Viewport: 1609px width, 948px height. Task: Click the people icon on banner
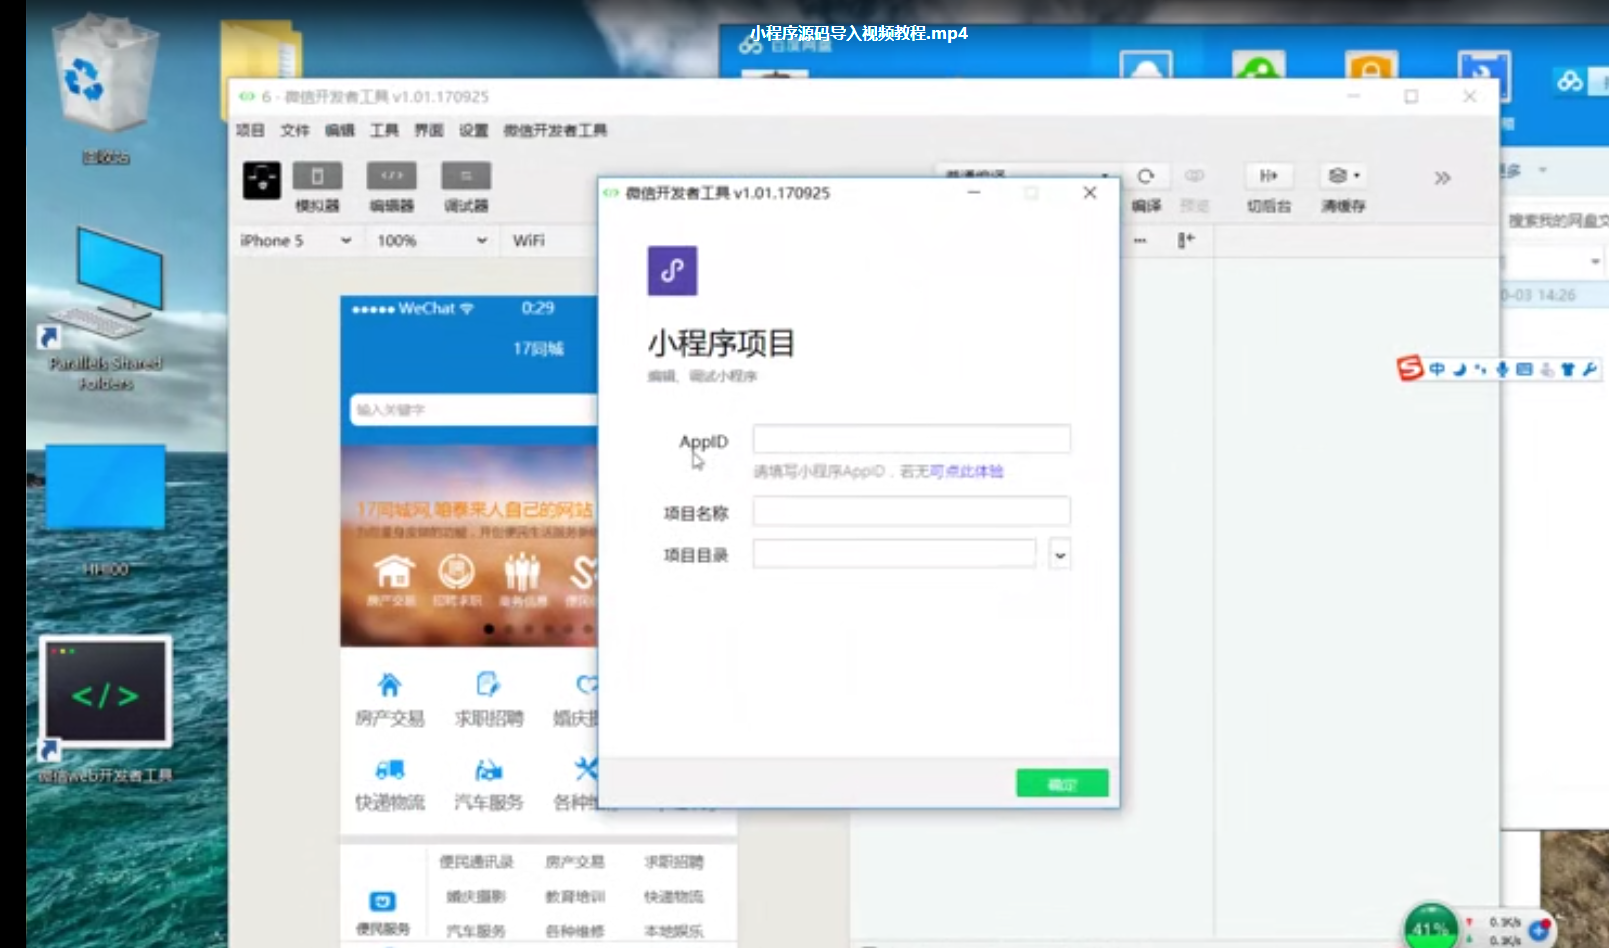pyautogui.click(x=521, y=571)
